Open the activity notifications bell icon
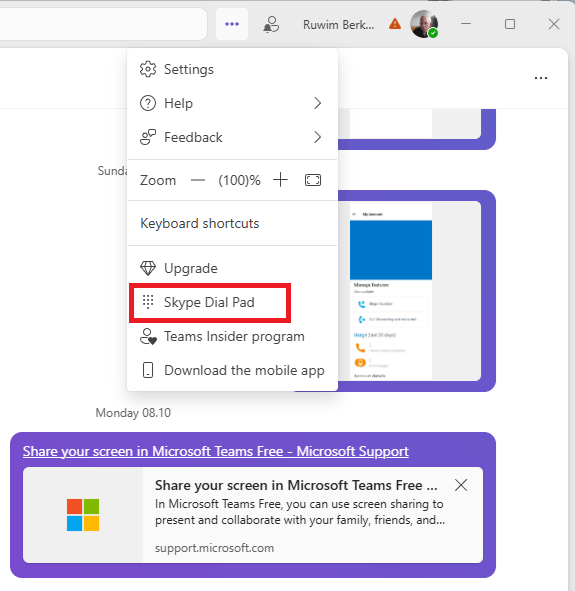Screen dimensions: 575x591 pos(271,24)
